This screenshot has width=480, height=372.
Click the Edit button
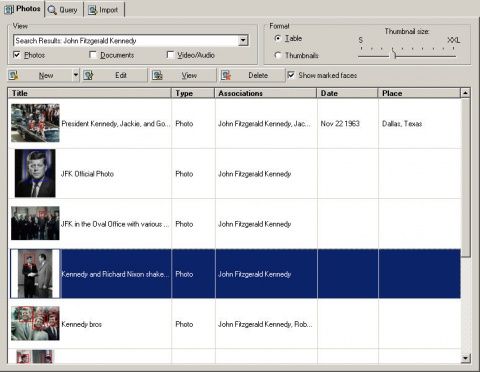114,75
